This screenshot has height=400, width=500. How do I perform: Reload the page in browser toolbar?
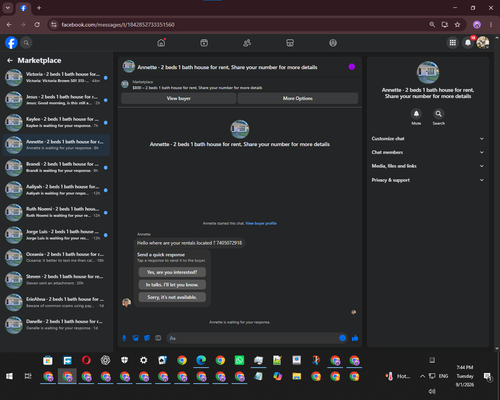point(37,25)
